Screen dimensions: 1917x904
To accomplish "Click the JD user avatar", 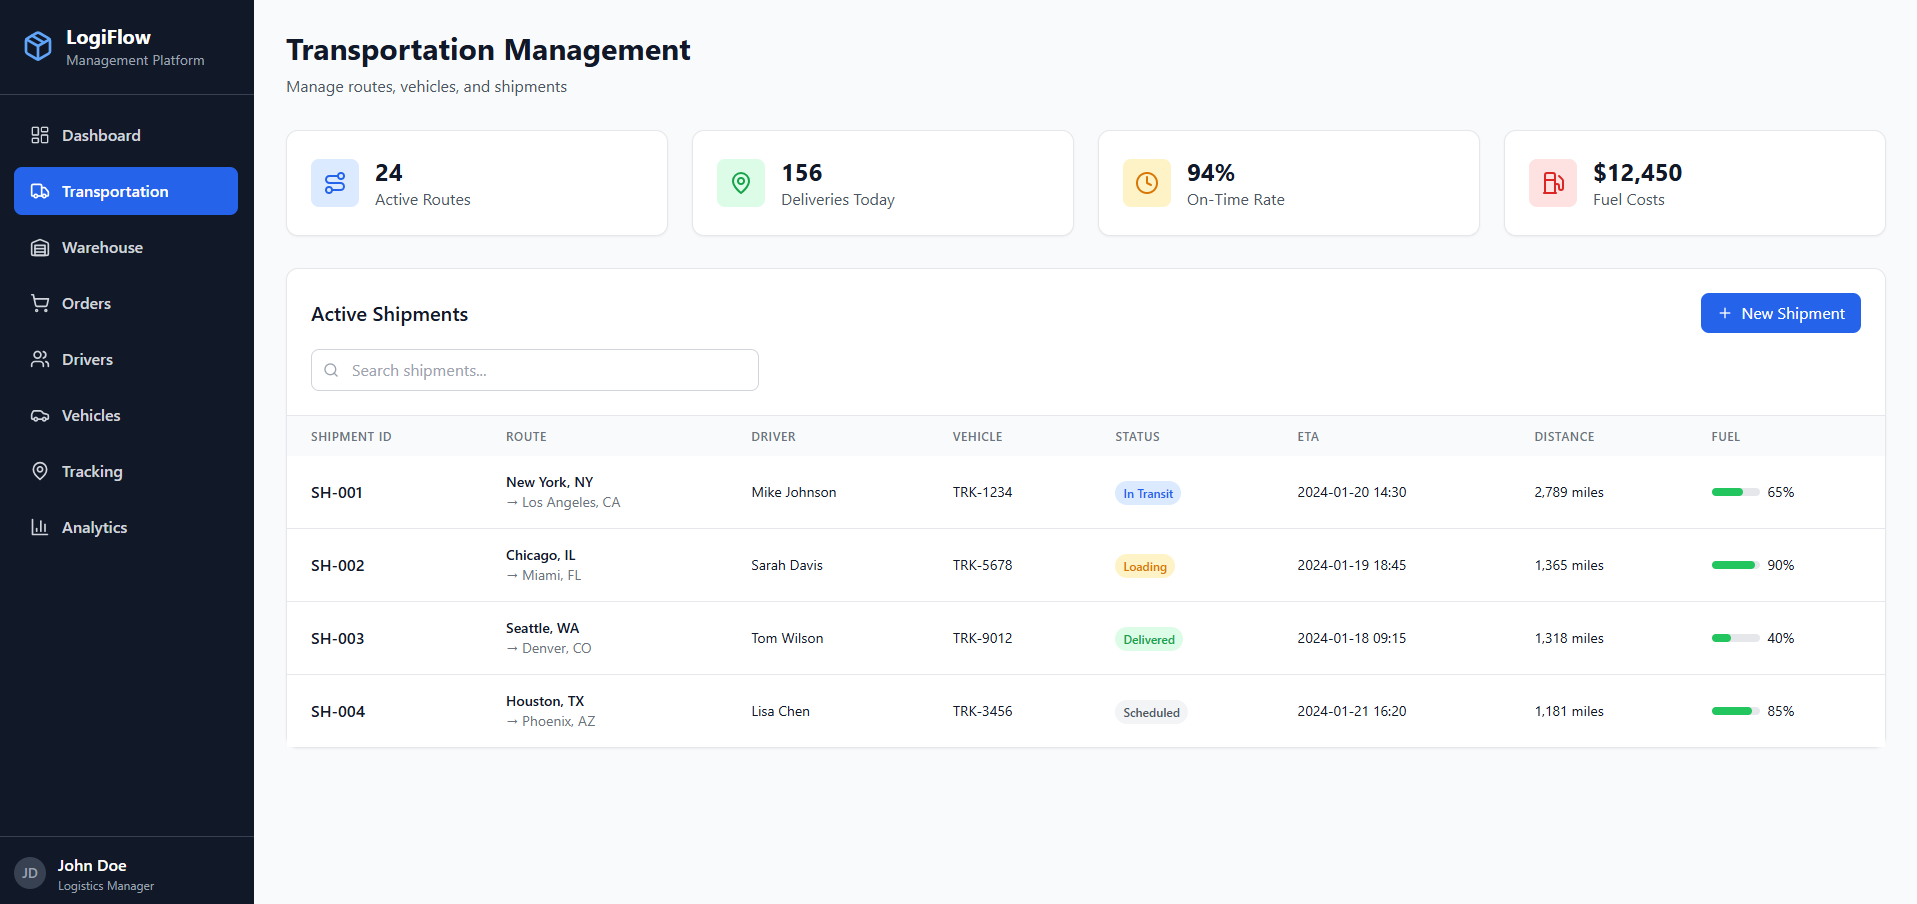I will coord(30,873).
